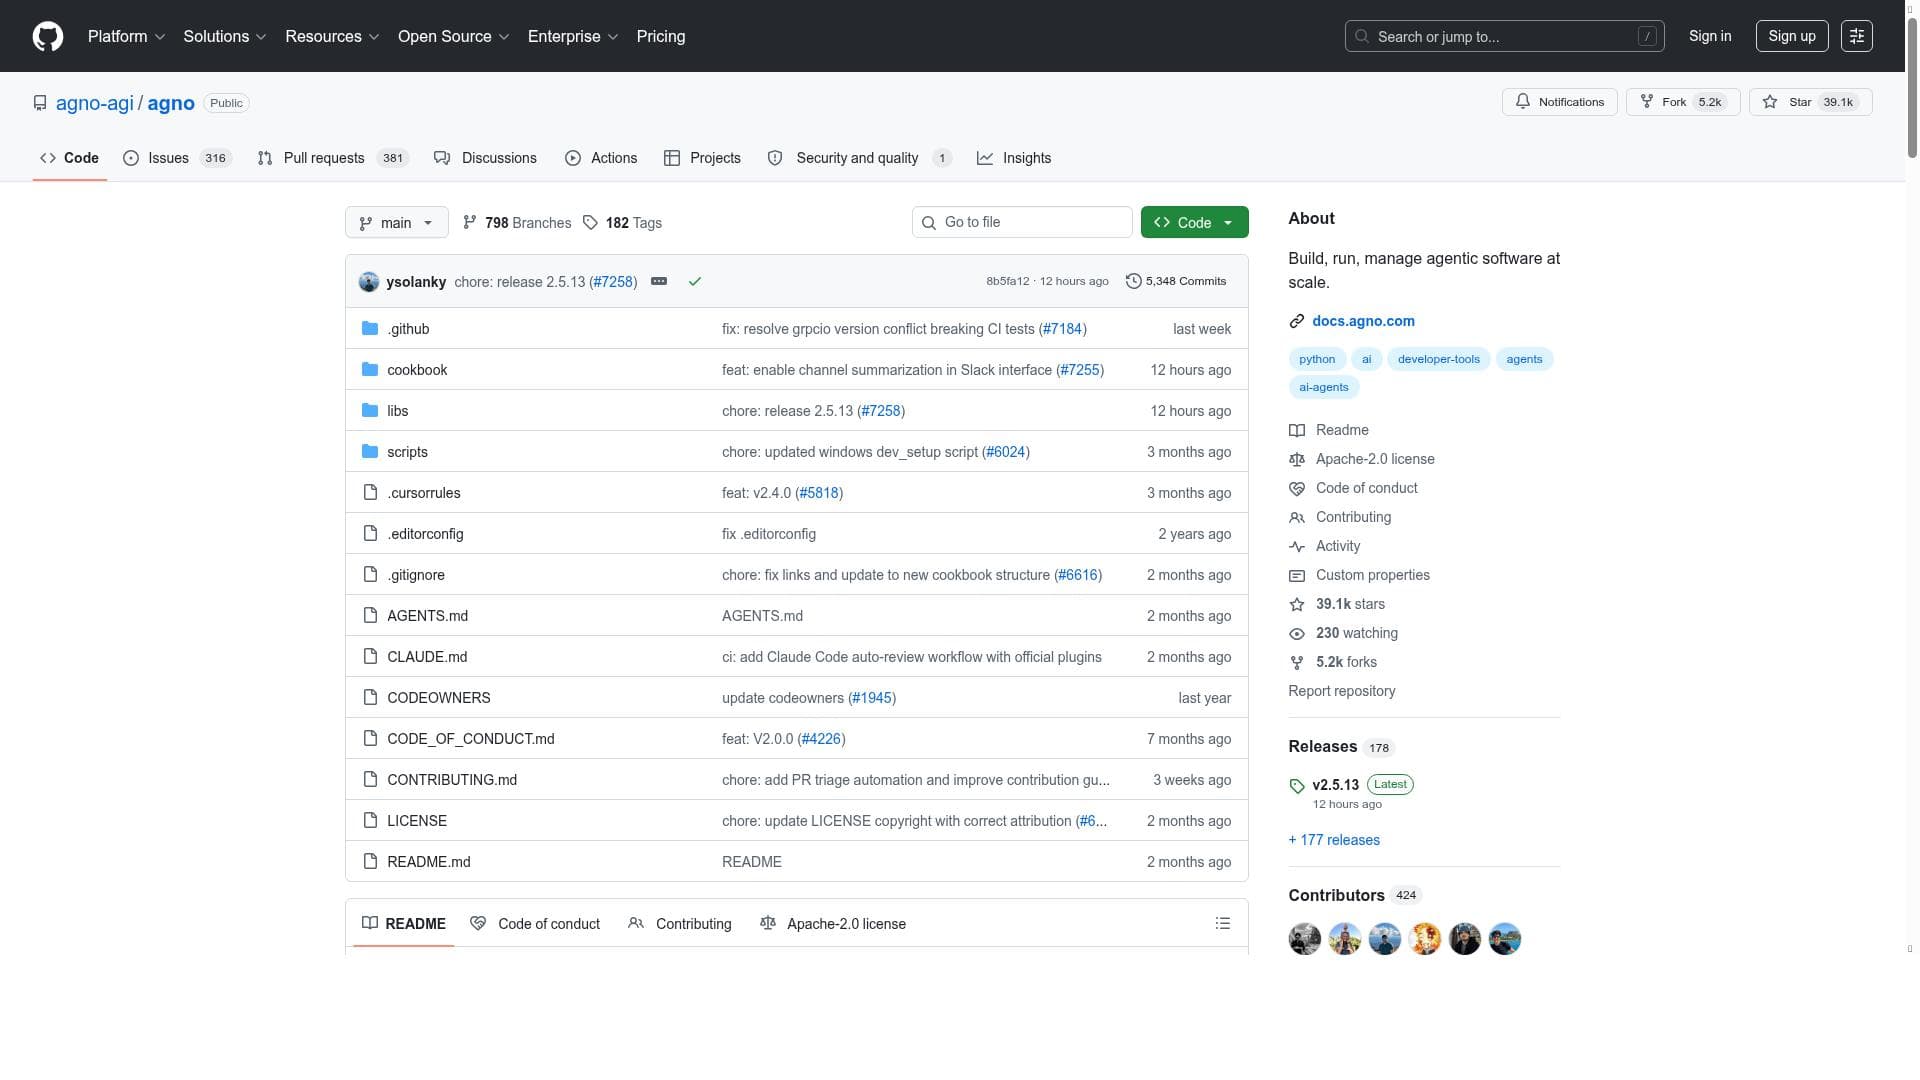Screen dimensions: 1920x1080
Task: Click the pulse icon next to Activity
Action: coord(1297,547)
